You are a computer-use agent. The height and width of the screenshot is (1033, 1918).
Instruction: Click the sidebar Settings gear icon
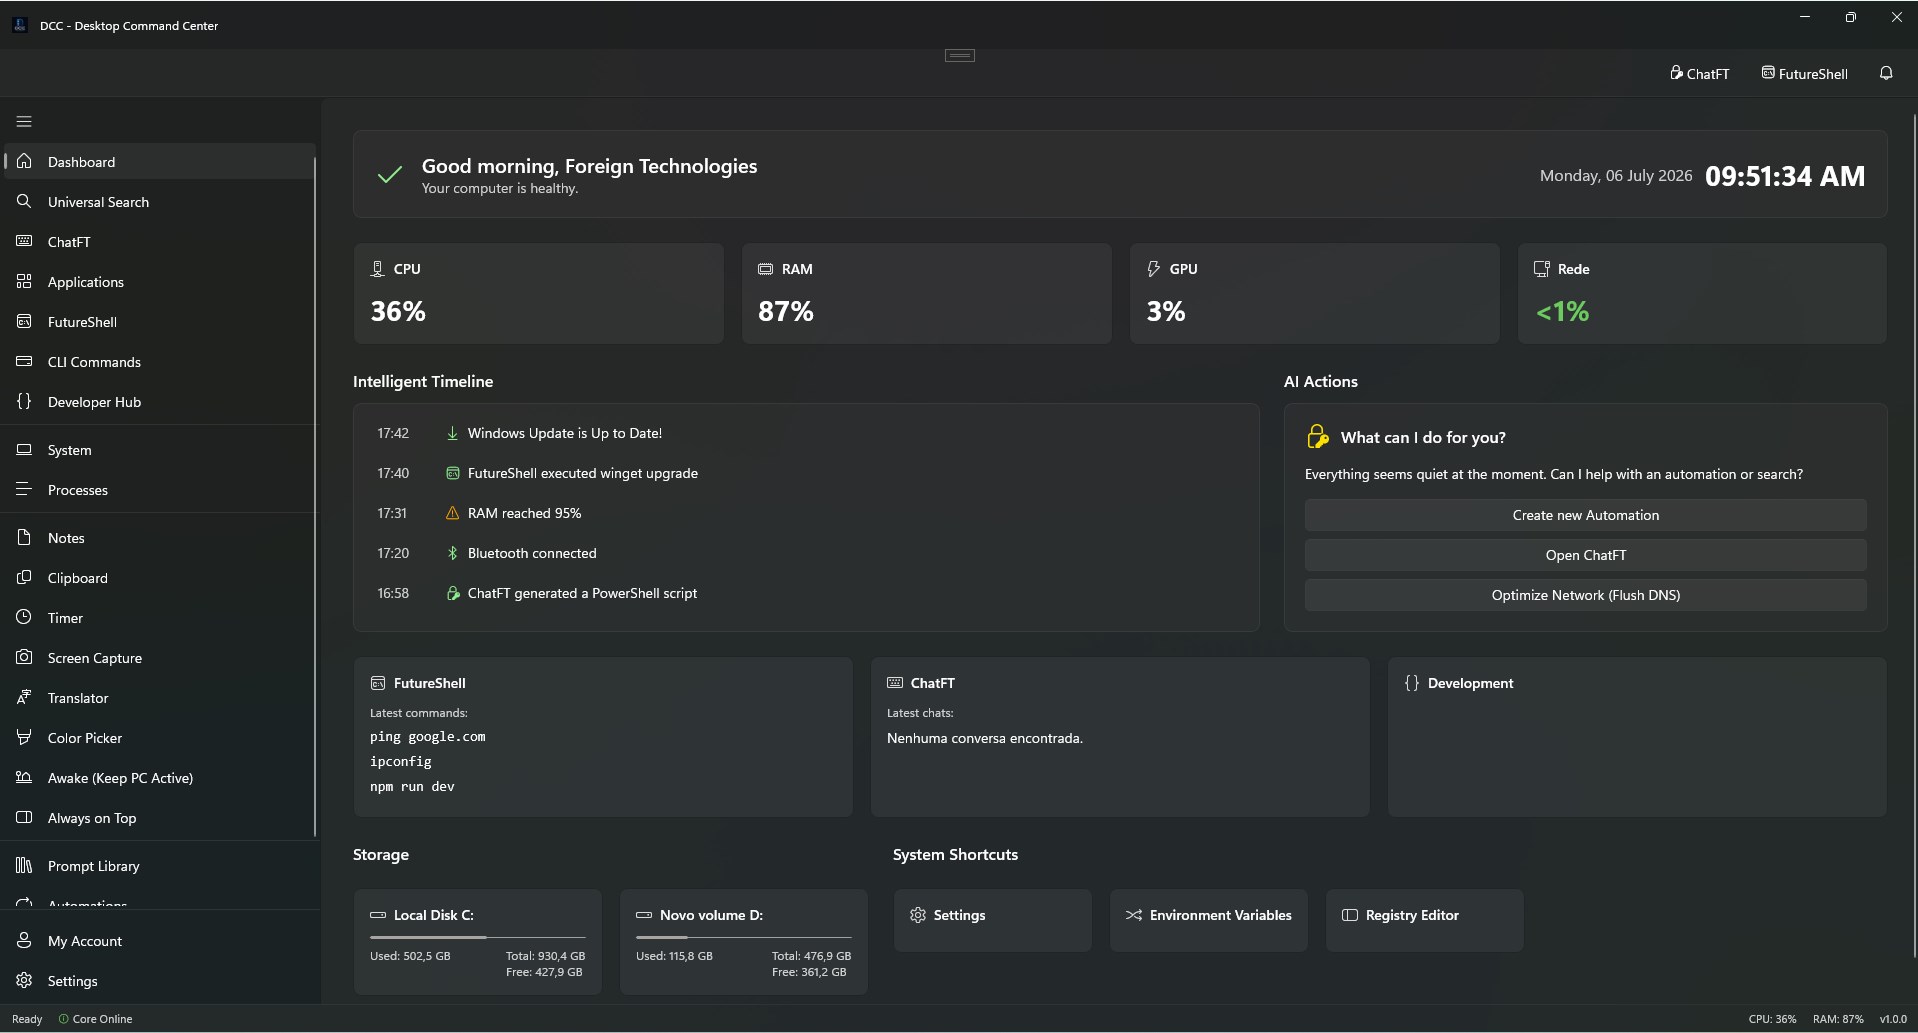[24, 980]
